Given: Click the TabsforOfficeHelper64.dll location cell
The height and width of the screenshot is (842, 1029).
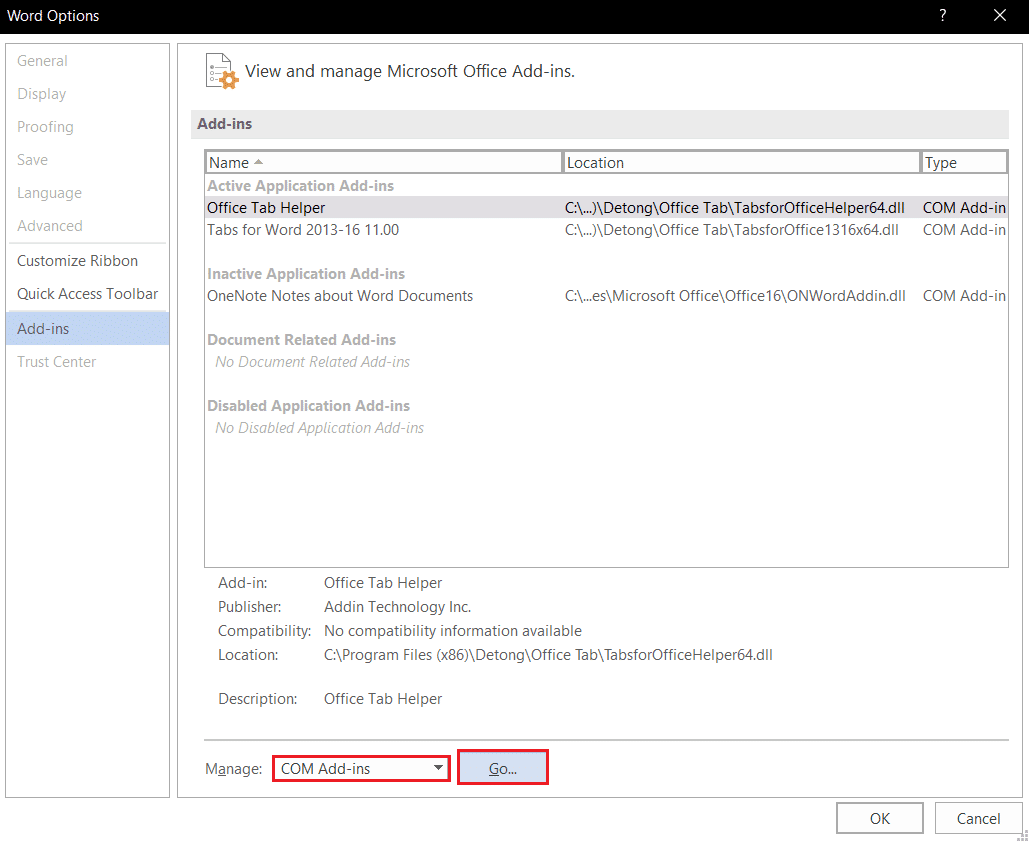Looking at the screenshot, I should click(x=734, y=208).
